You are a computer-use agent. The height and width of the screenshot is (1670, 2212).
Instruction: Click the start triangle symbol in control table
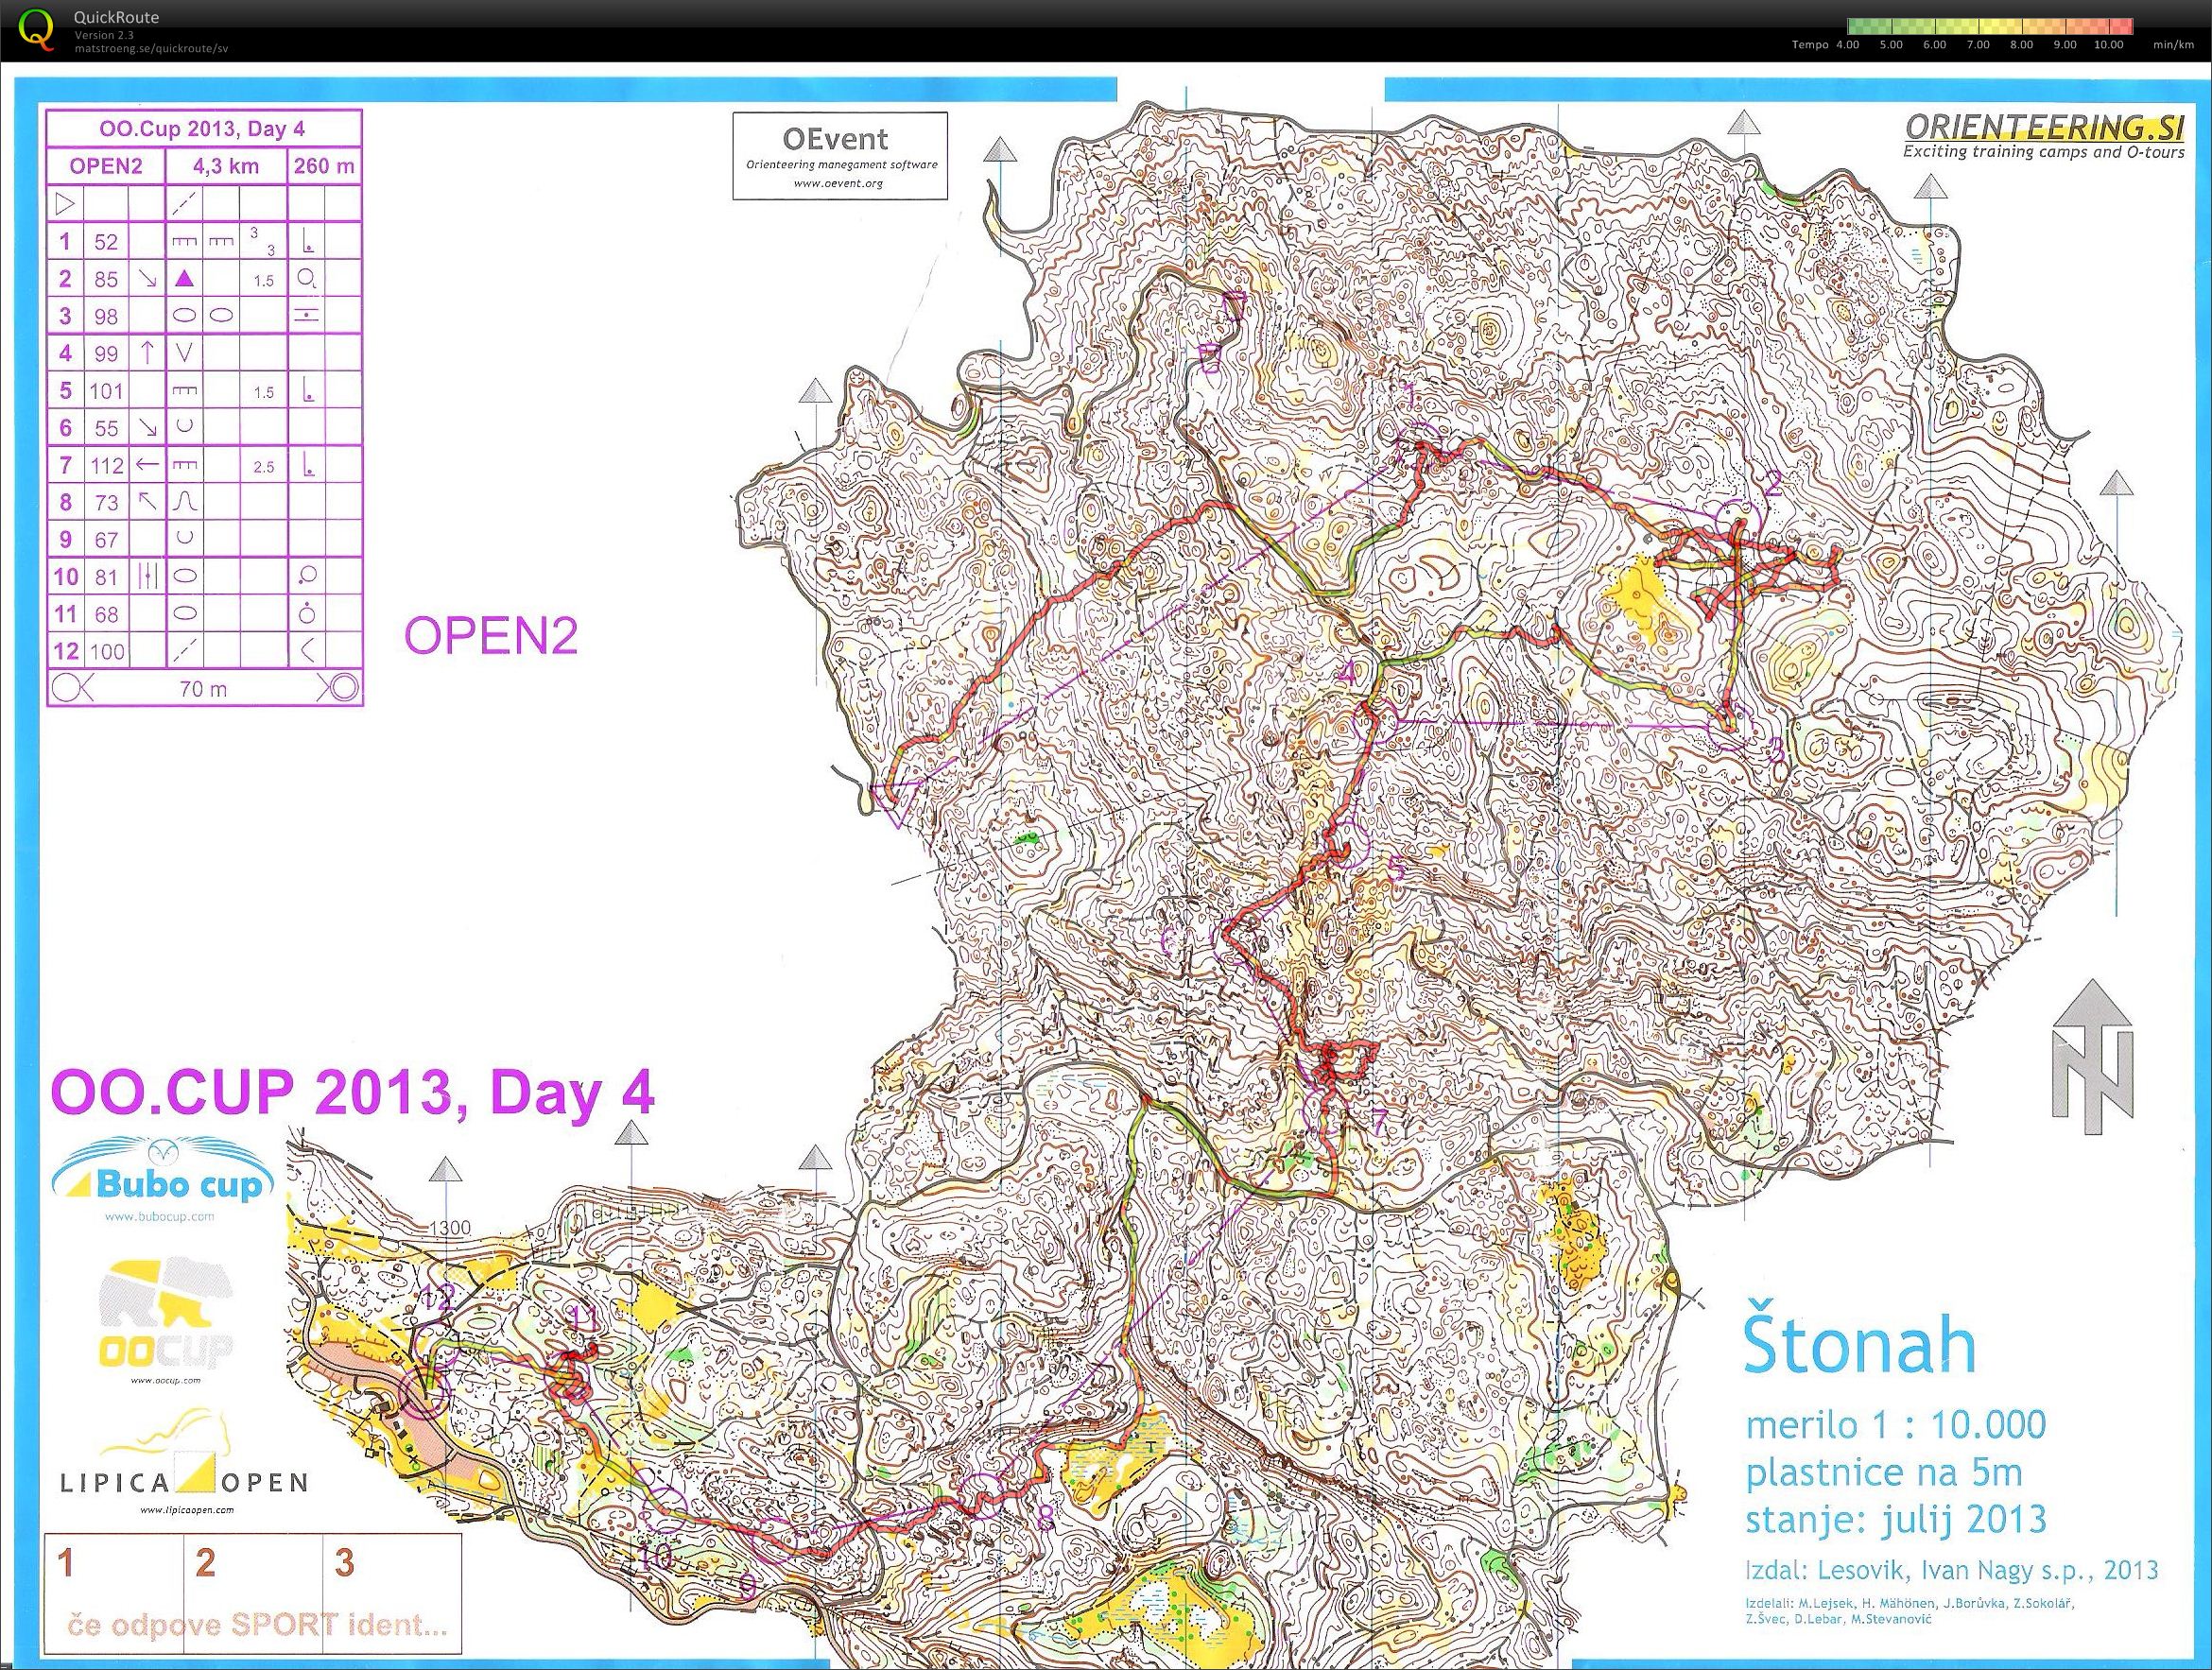[65, 204]
